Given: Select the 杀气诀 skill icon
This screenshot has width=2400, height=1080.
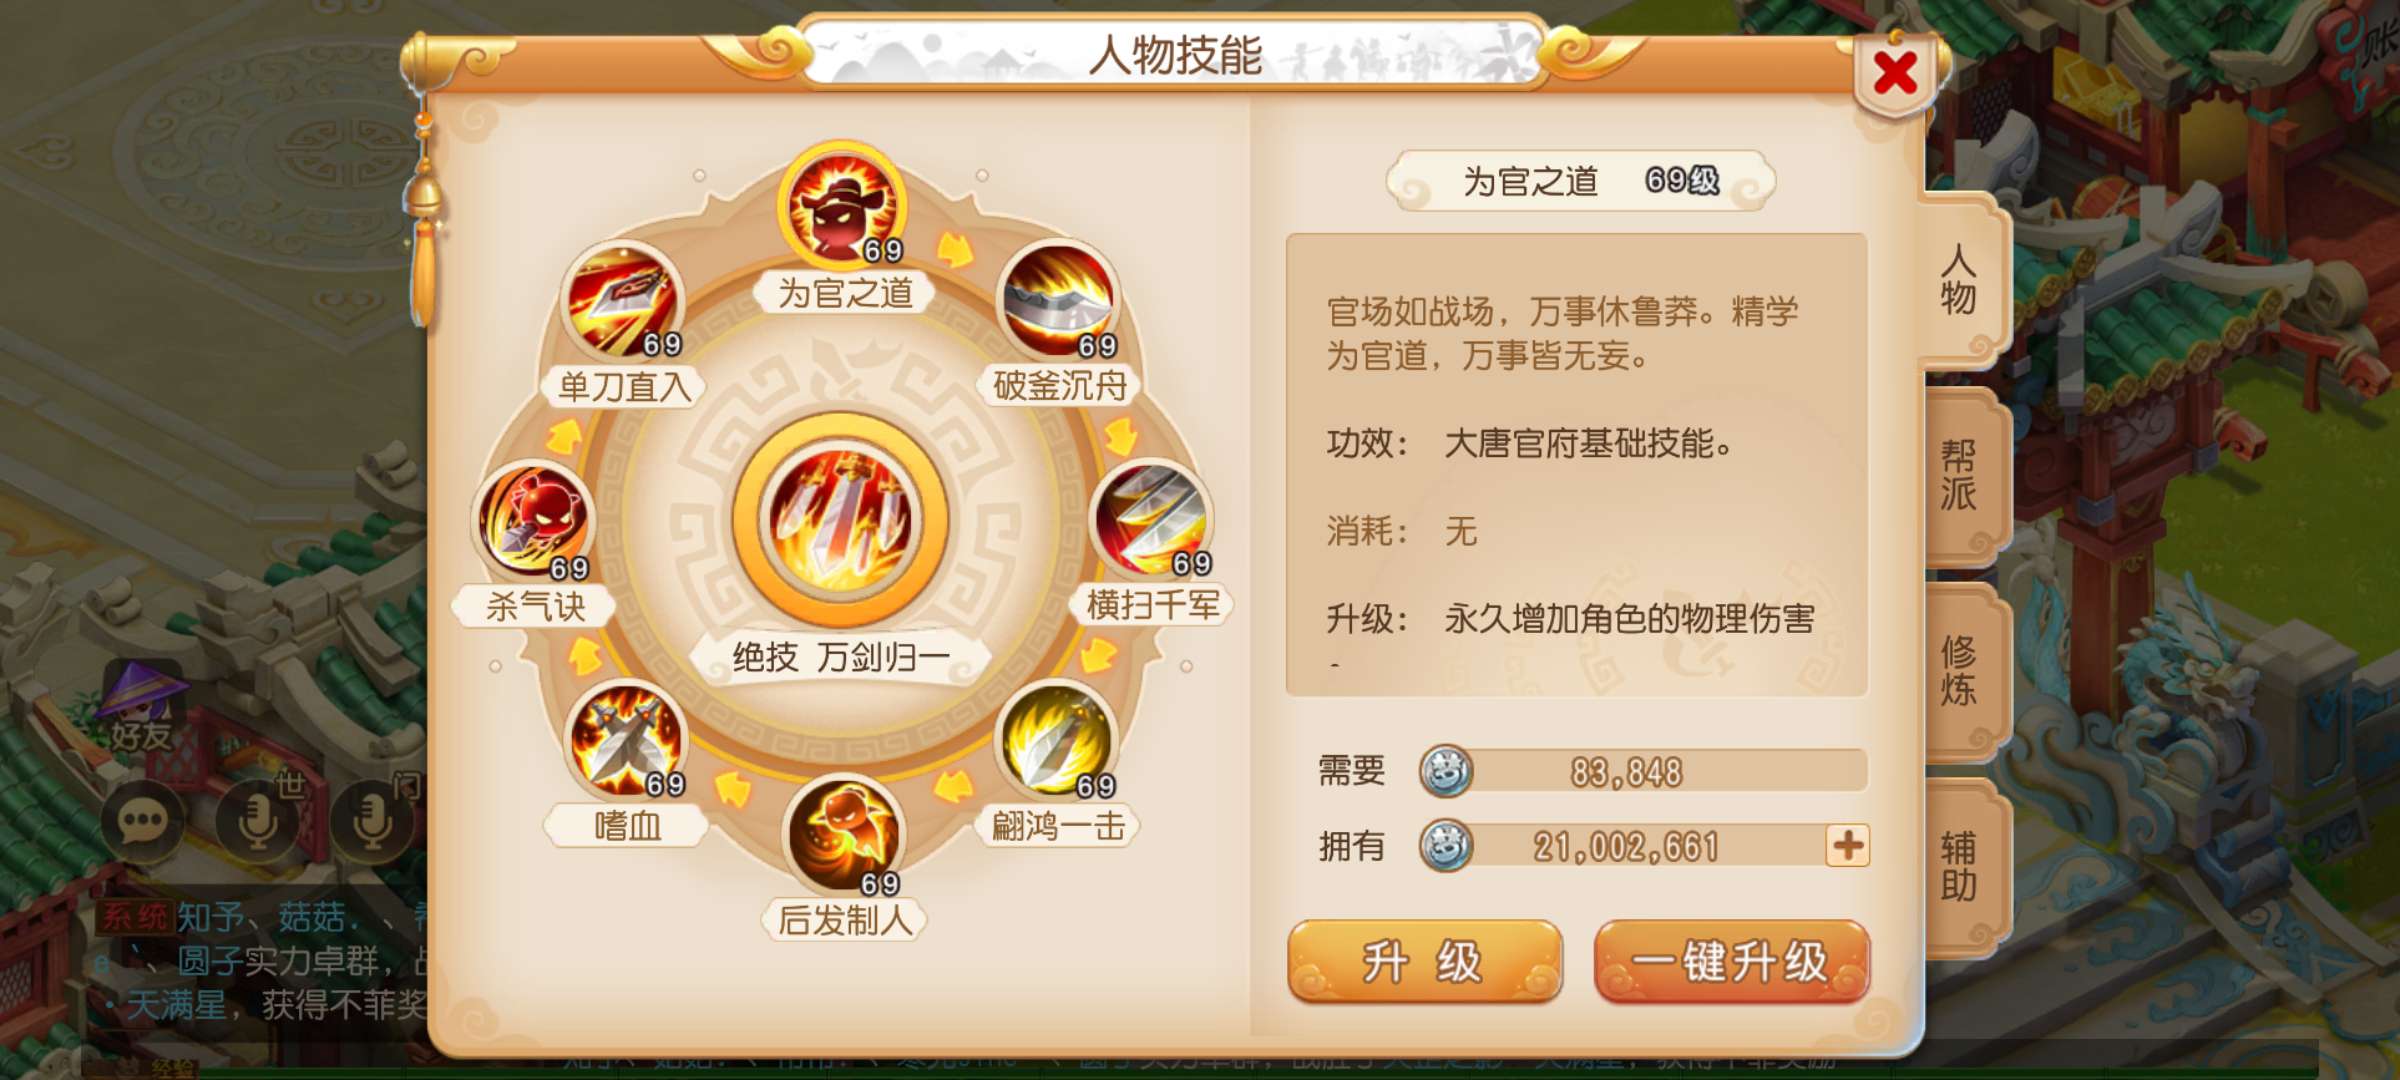Looking at the screenshot, I should [x=533, y=521].
